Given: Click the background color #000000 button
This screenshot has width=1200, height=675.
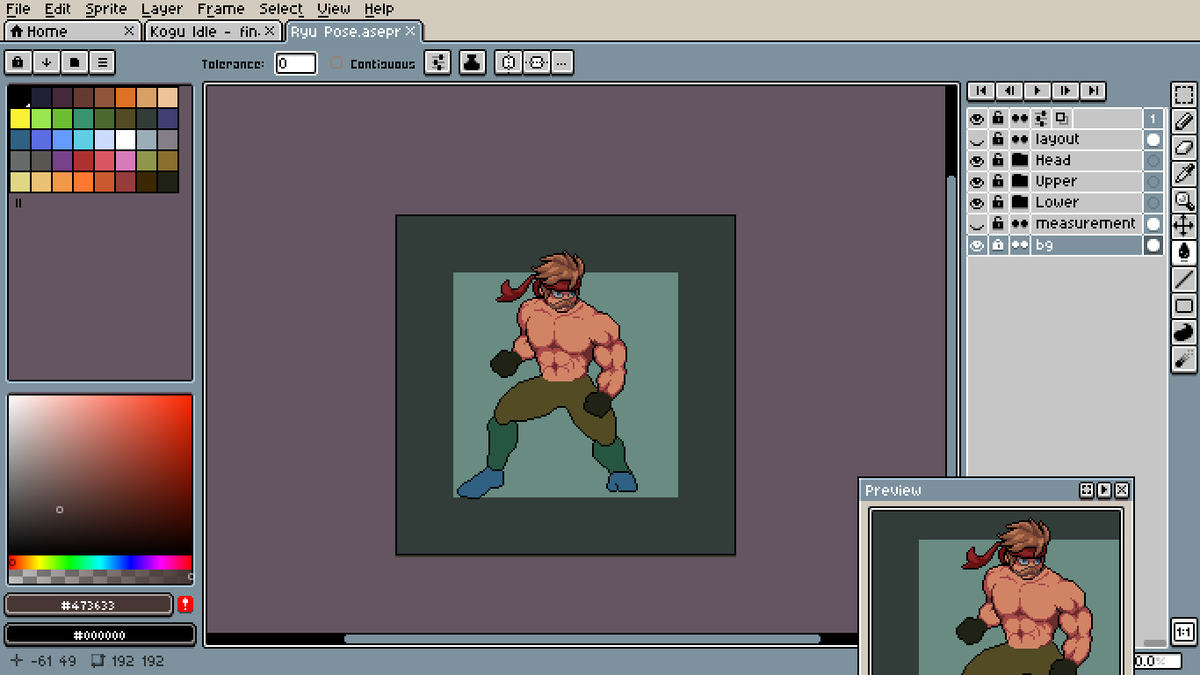Looking at the screenshot, I should point(100,634).
